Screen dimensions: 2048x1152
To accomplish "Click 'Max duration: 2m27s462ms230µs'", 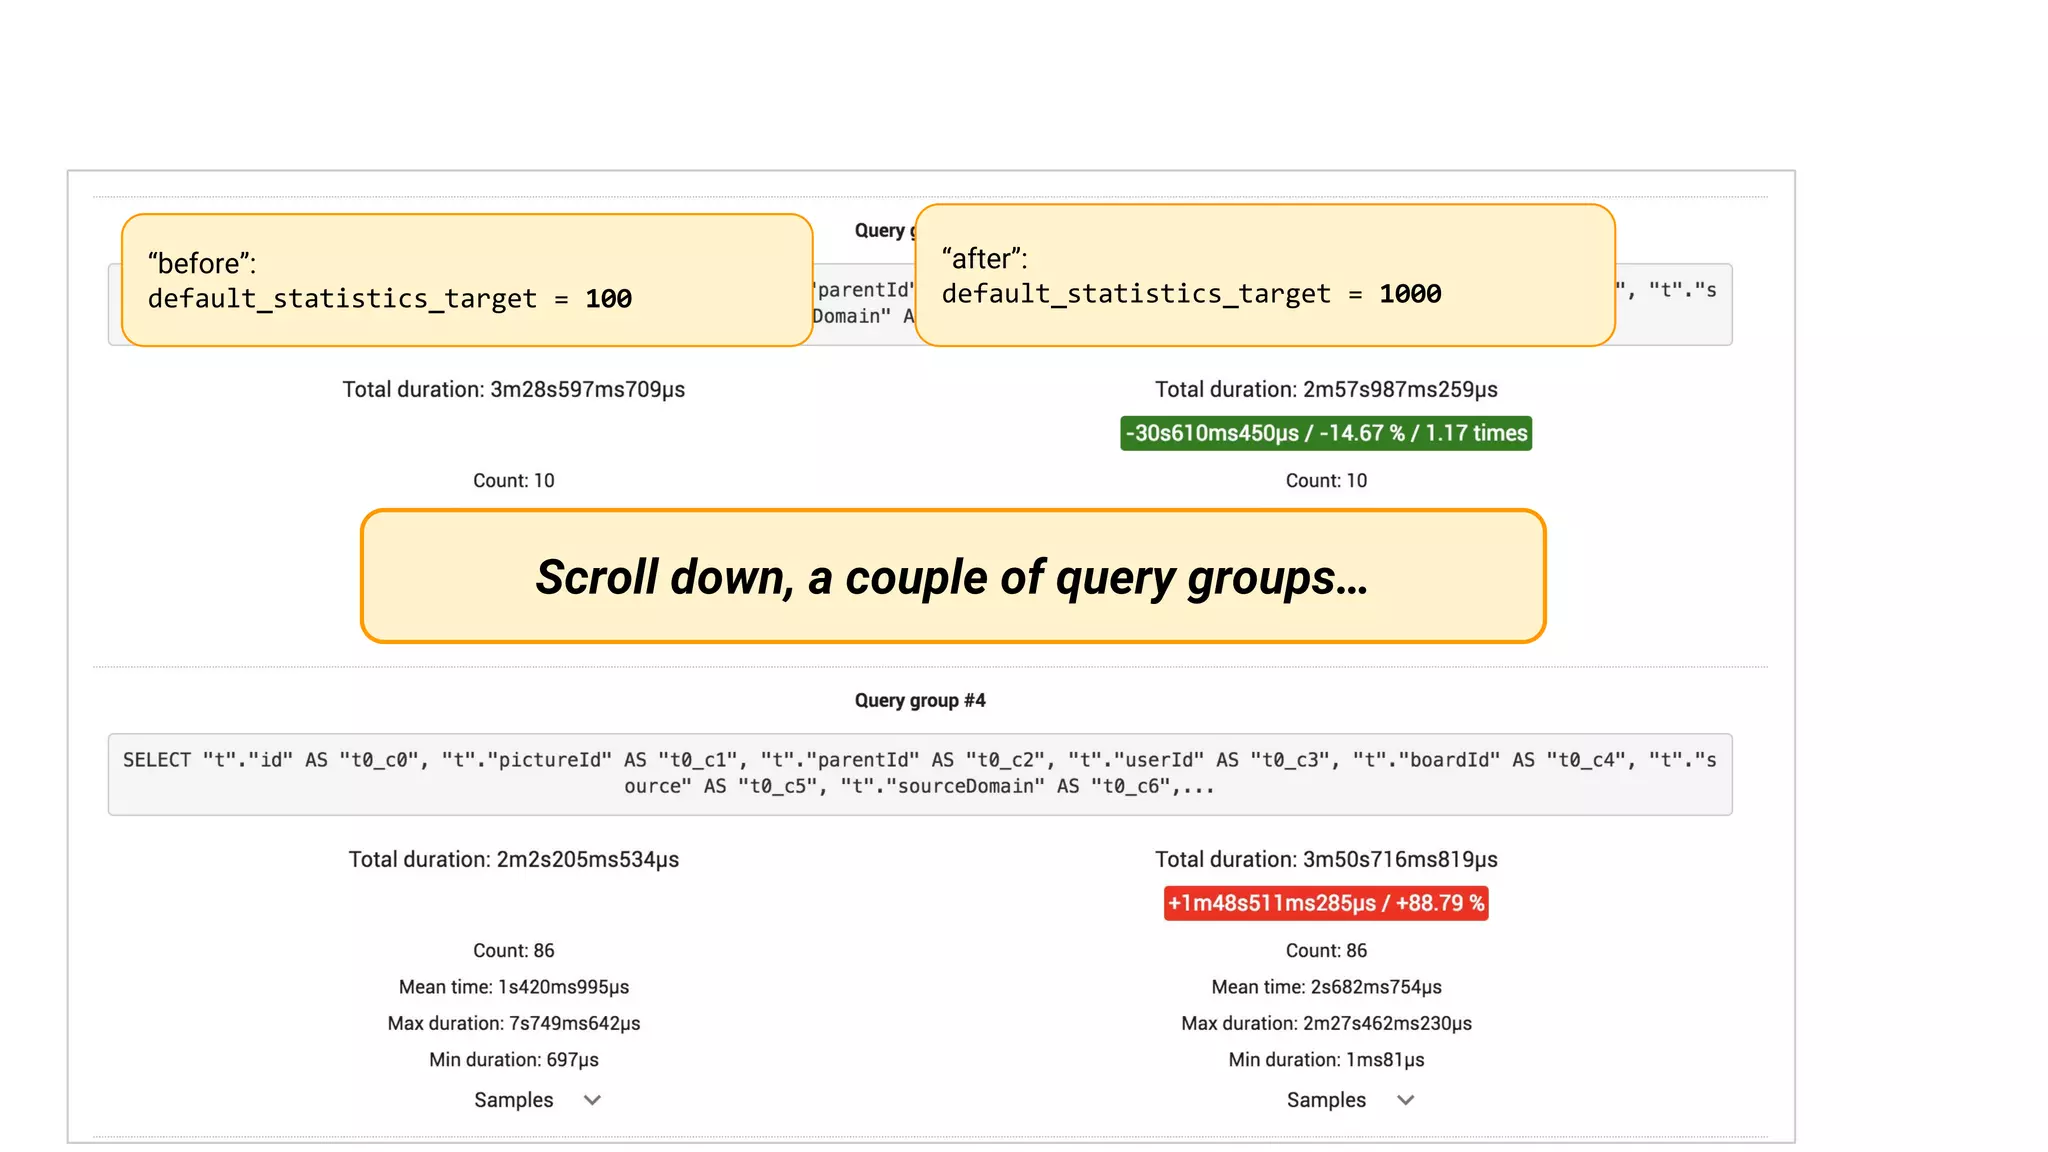I will pos(1326,1023).
